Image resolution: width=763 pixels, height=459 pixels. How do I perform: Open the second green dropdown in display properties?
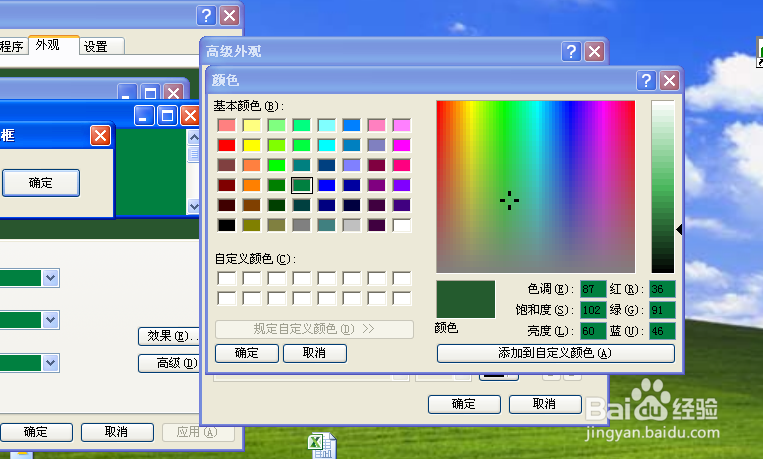50,320
